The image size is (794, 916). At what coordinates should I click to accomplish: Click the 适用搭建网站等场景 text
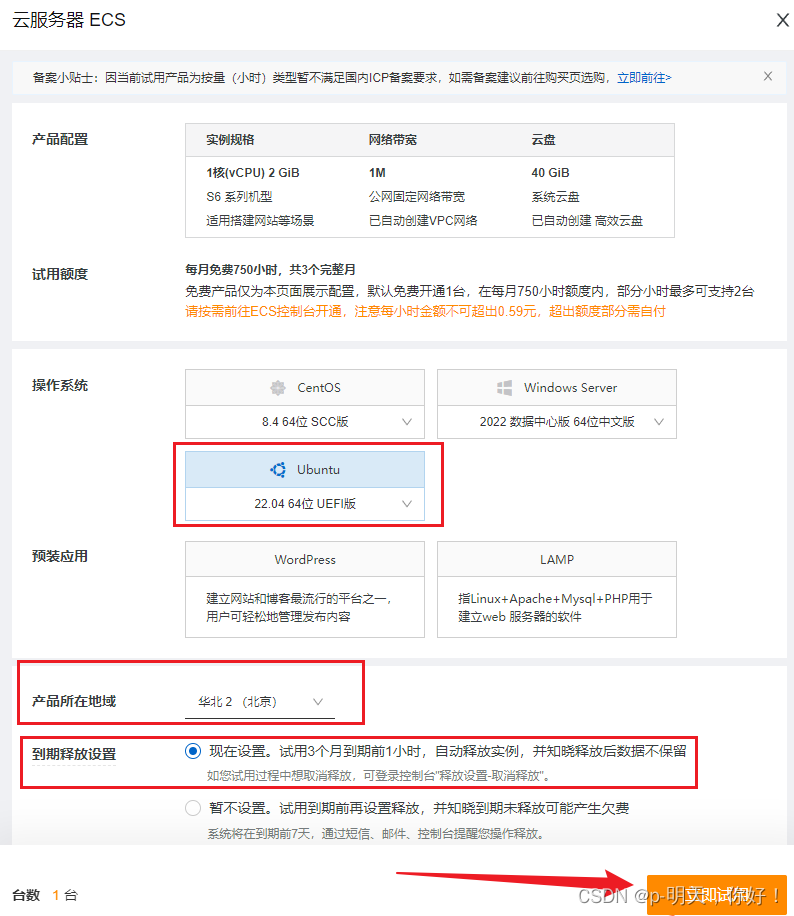(260, 221)
